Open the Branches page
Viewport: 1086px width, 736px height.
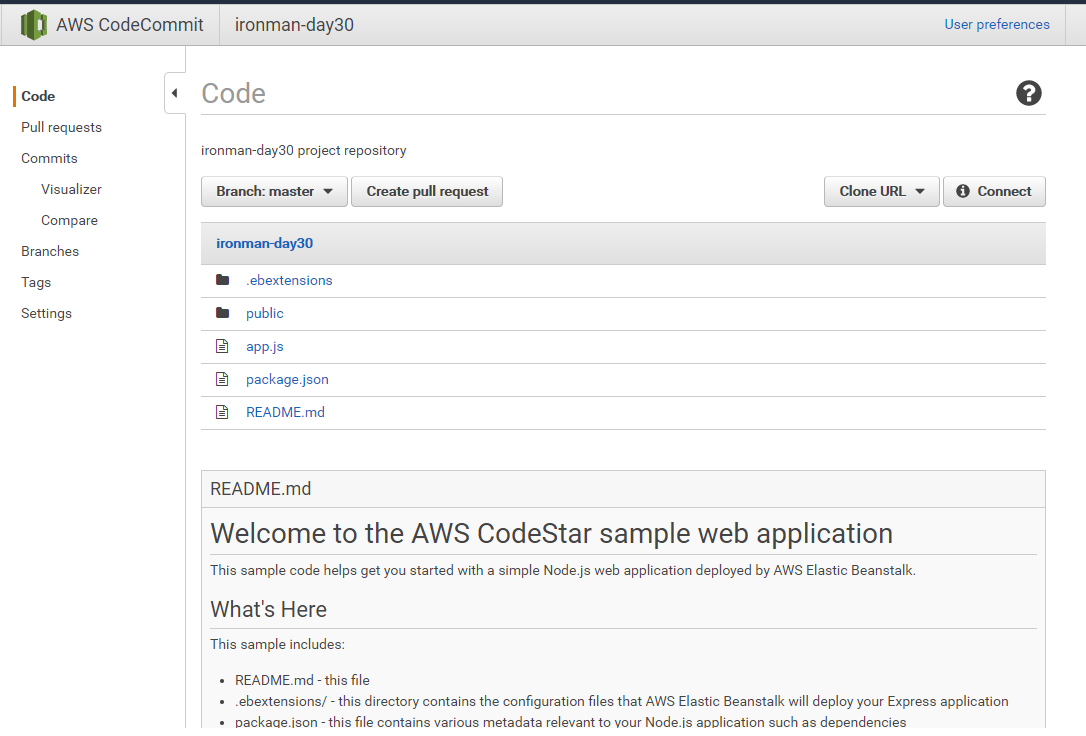point(50,251)
